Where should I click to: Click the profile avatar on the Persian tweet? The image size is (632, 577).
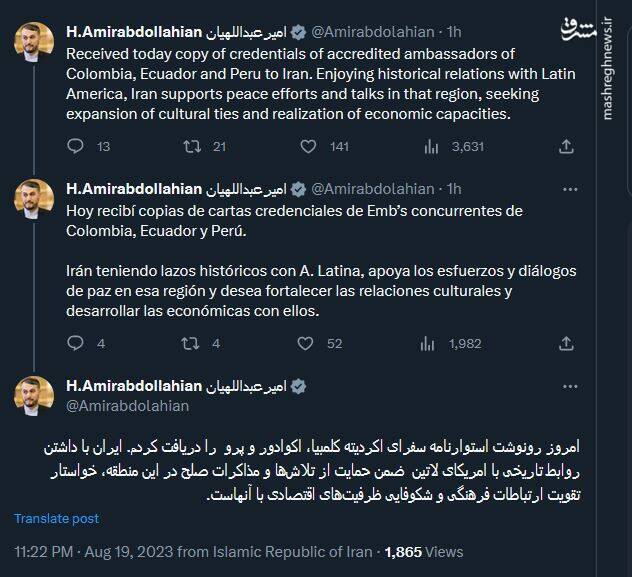(x=34, y=396)
